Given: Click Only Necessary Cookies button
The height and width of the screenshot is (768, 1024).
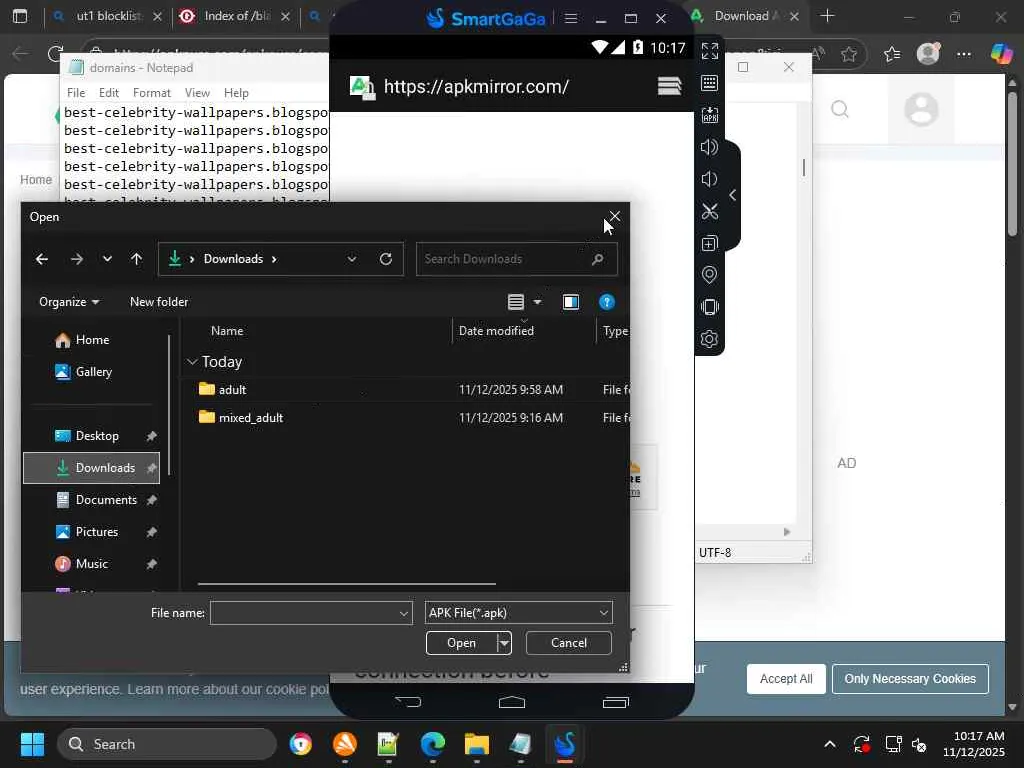Looking at the screenshot, I should [910, 679].
